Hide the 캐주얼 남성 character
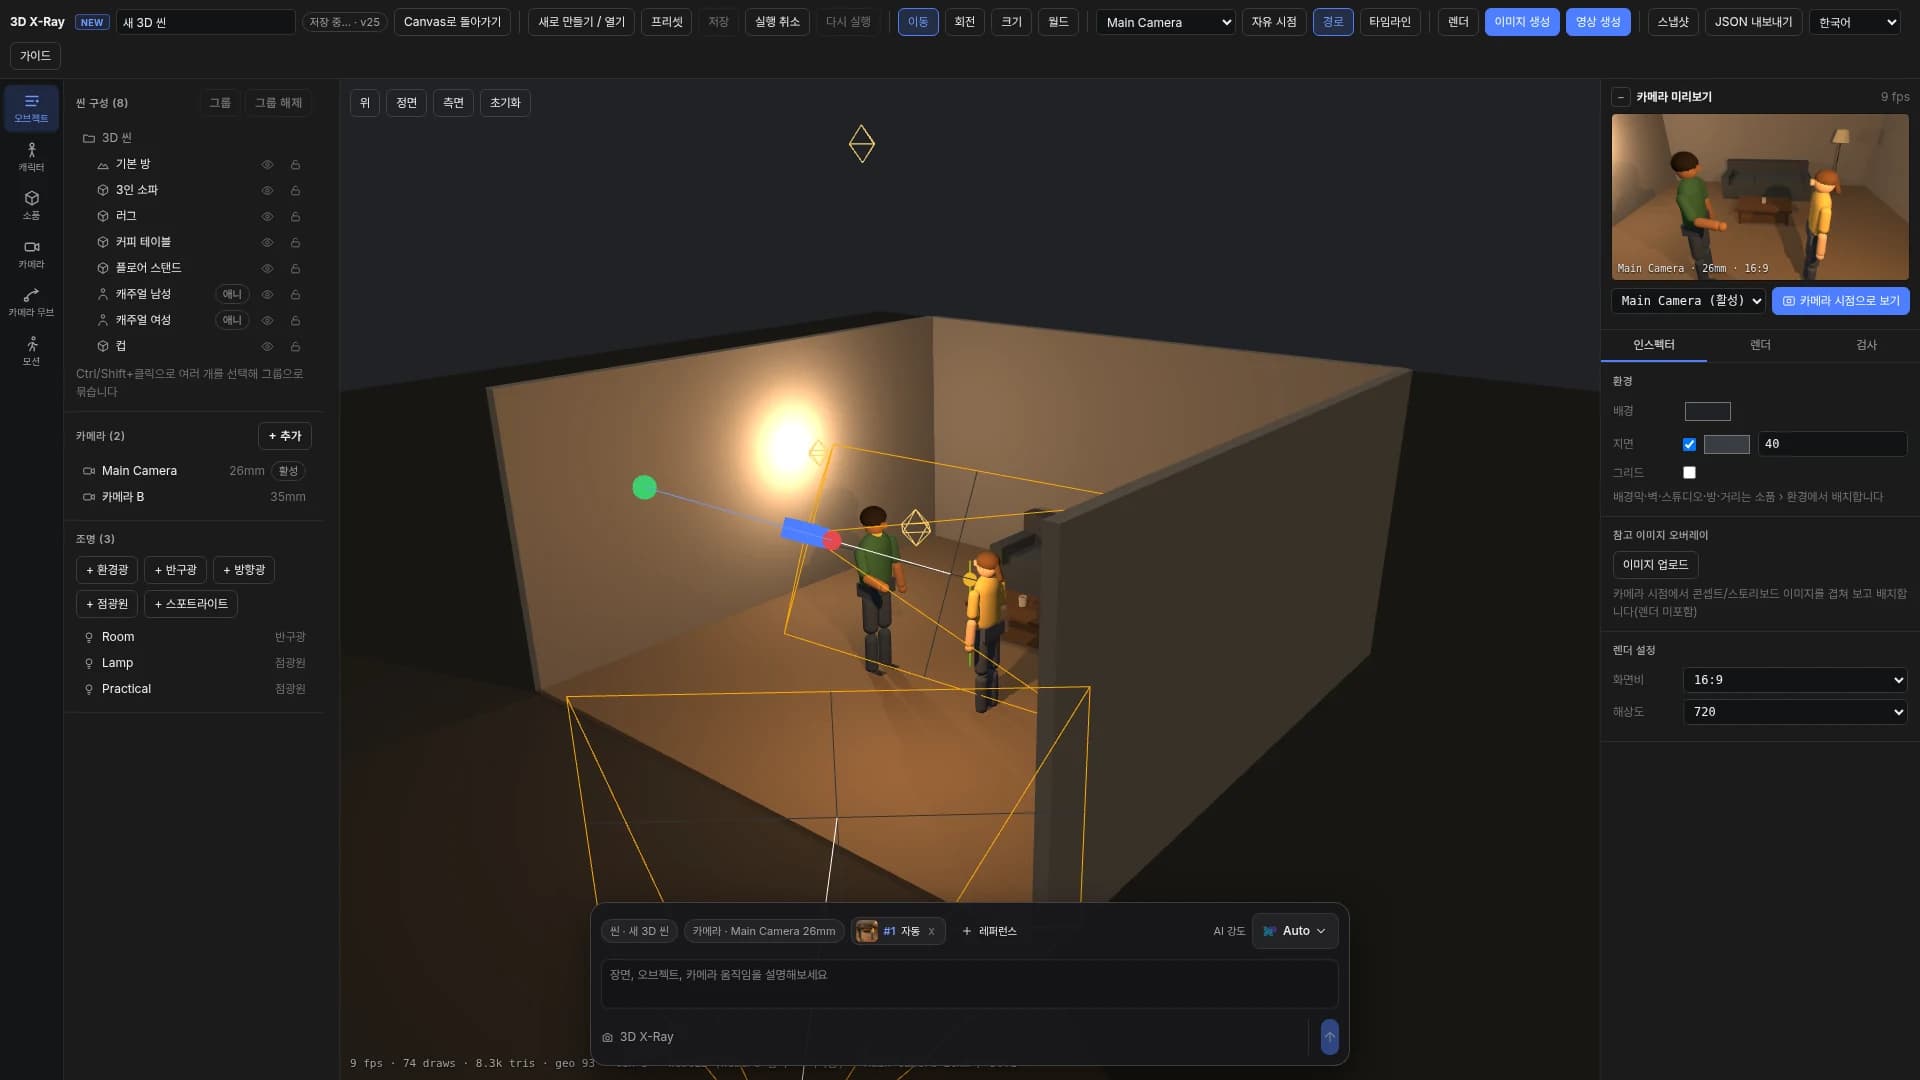Viewport: 1920px width, 1080px height. click(267, 294)
